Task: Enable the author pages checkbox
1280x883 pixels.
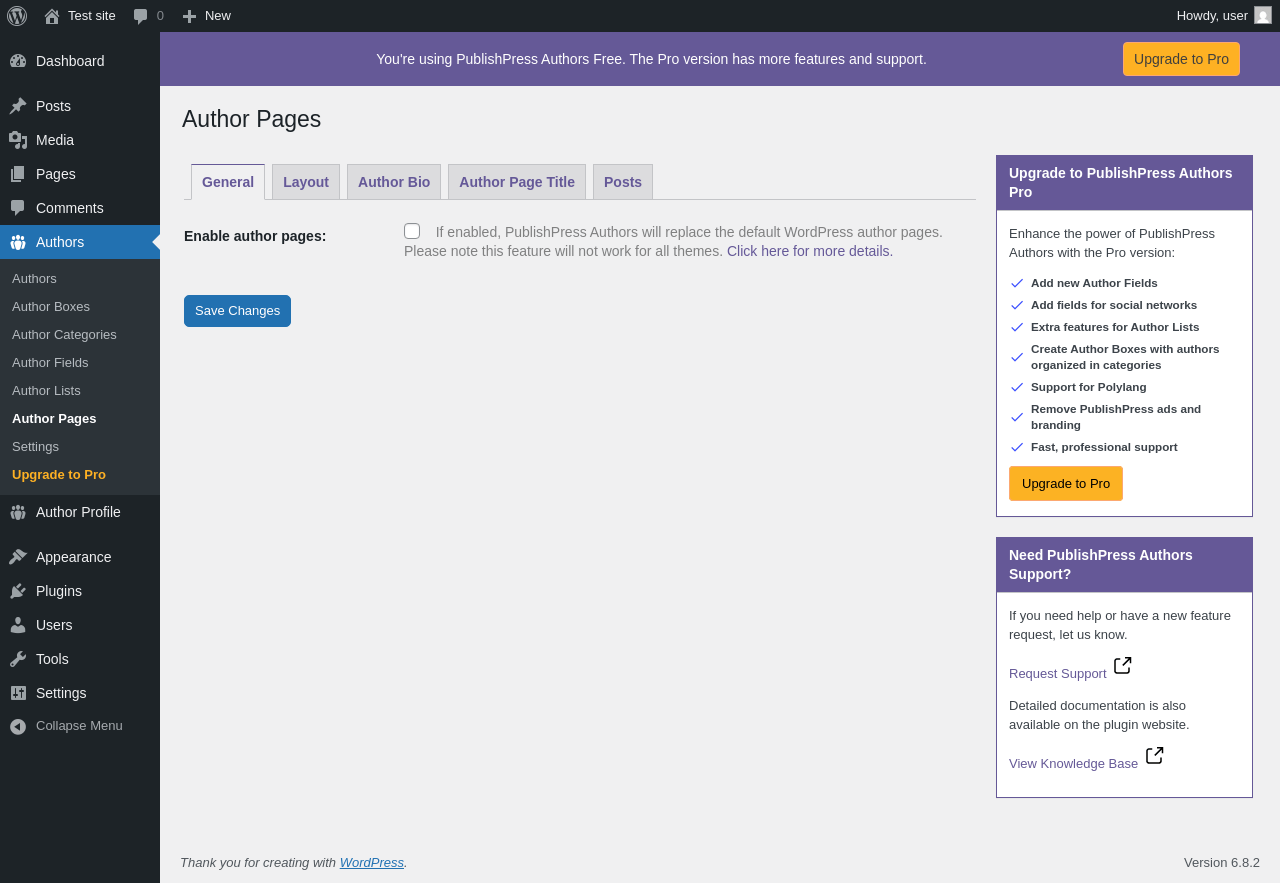Action: point(412,231)
